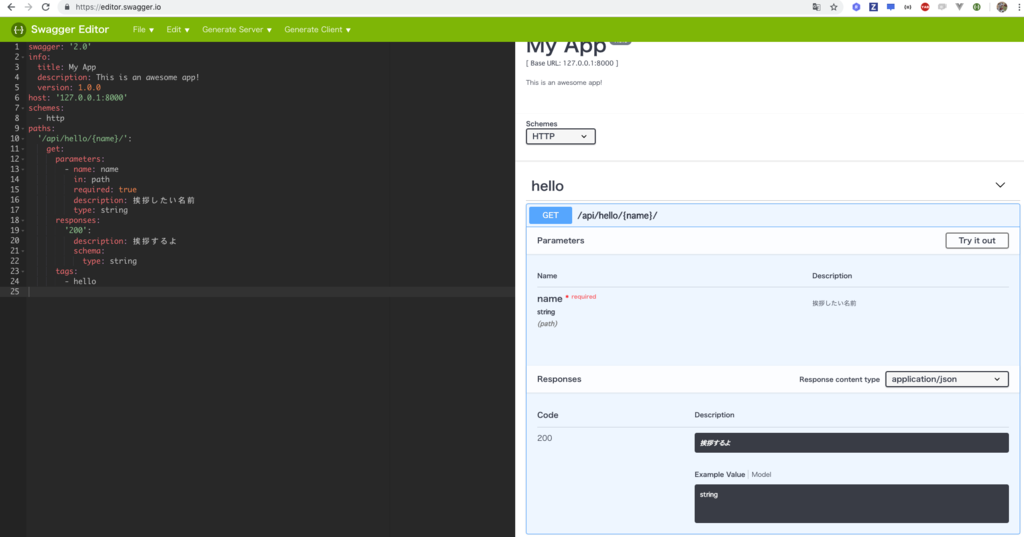Image resolution: width=1024 pixels, height=537 pixels.
Task: Switch to the Example Value tab
Action: (719, 474)
